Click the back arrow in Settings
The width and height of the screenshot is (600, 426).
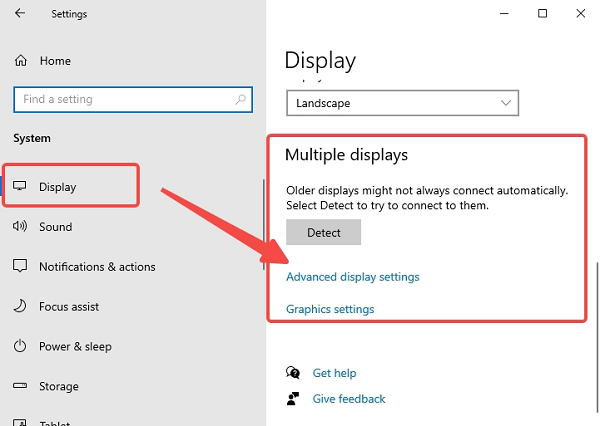pos(22,14)
